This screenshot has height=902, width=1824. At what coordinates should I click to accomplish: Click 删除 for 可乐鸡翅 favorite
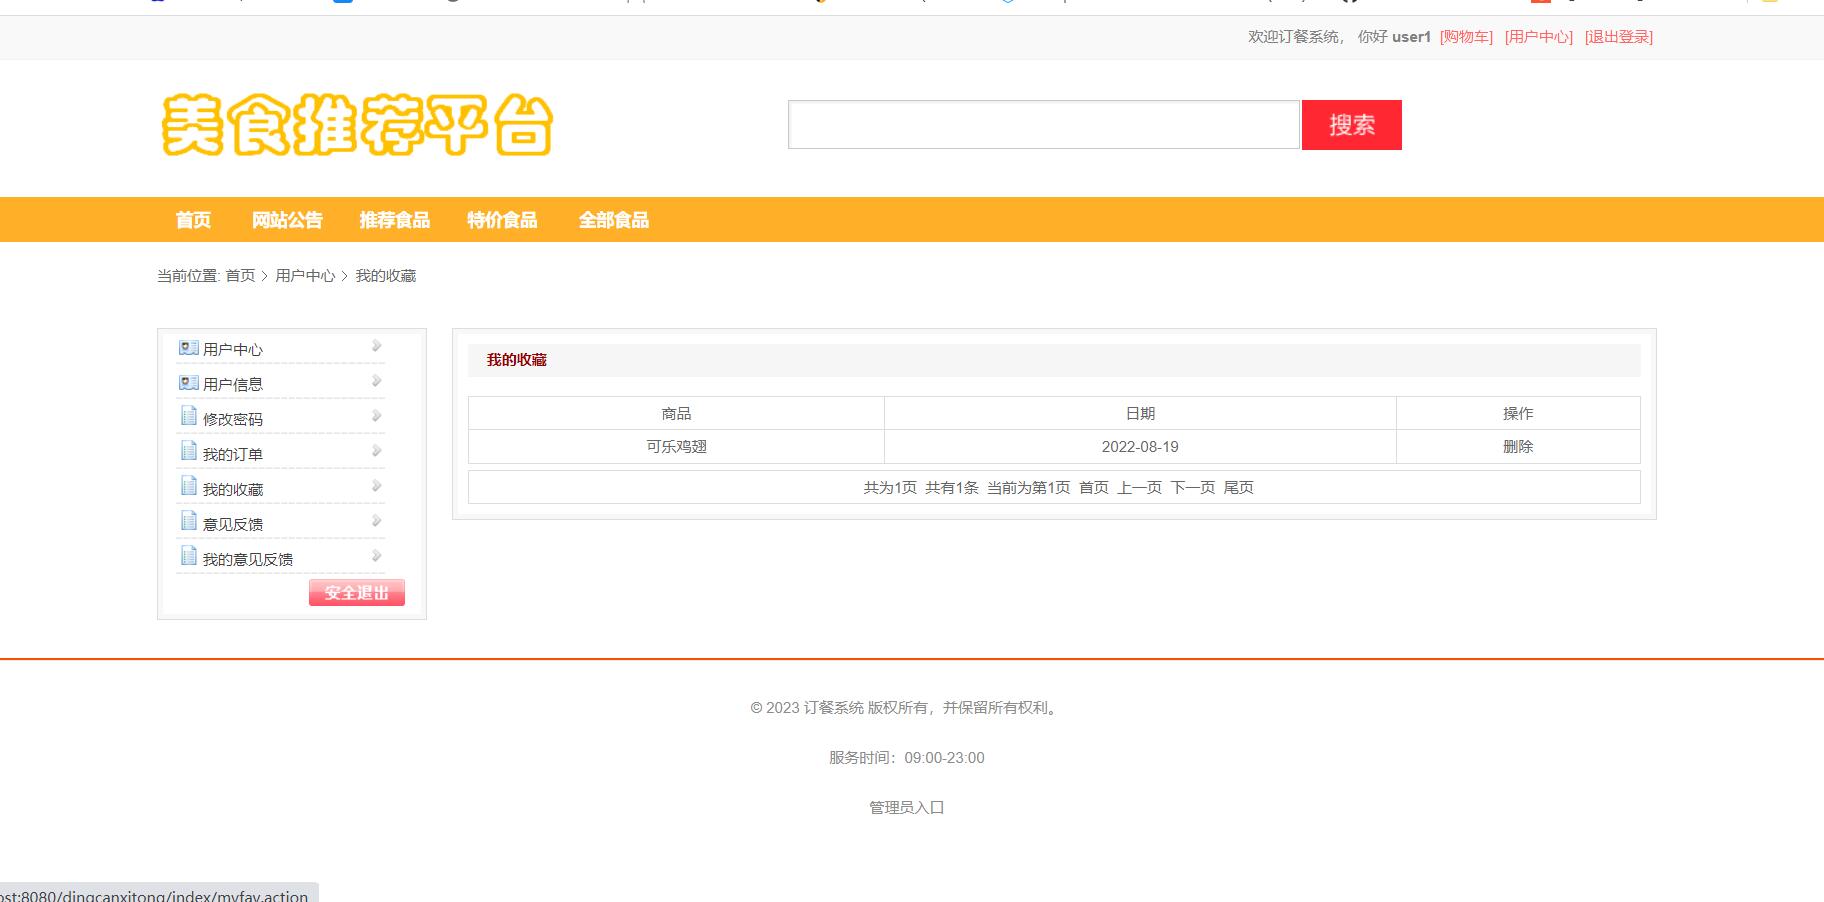click(1518, 447)
